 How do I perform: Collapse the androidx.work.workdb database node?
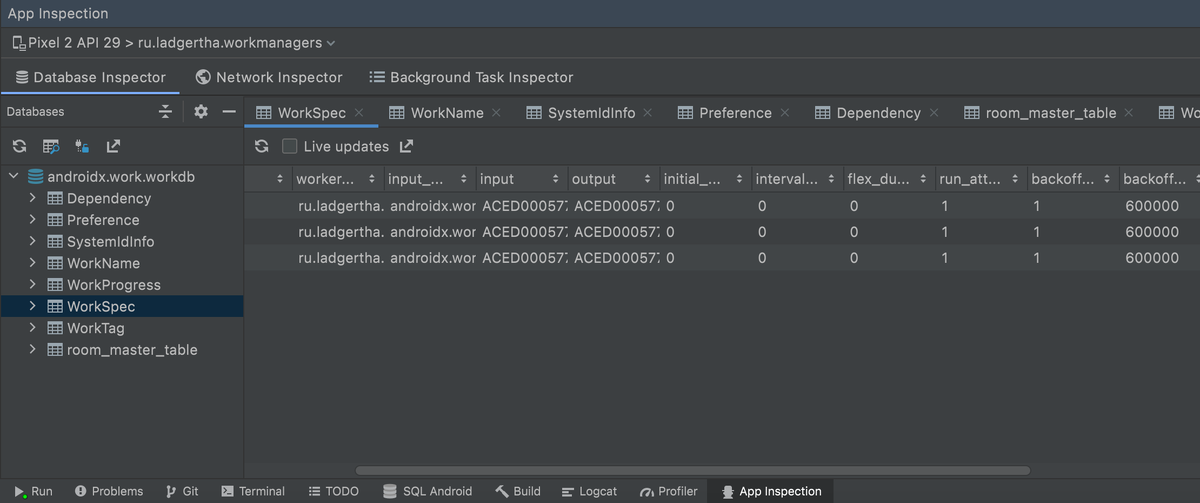13,177
